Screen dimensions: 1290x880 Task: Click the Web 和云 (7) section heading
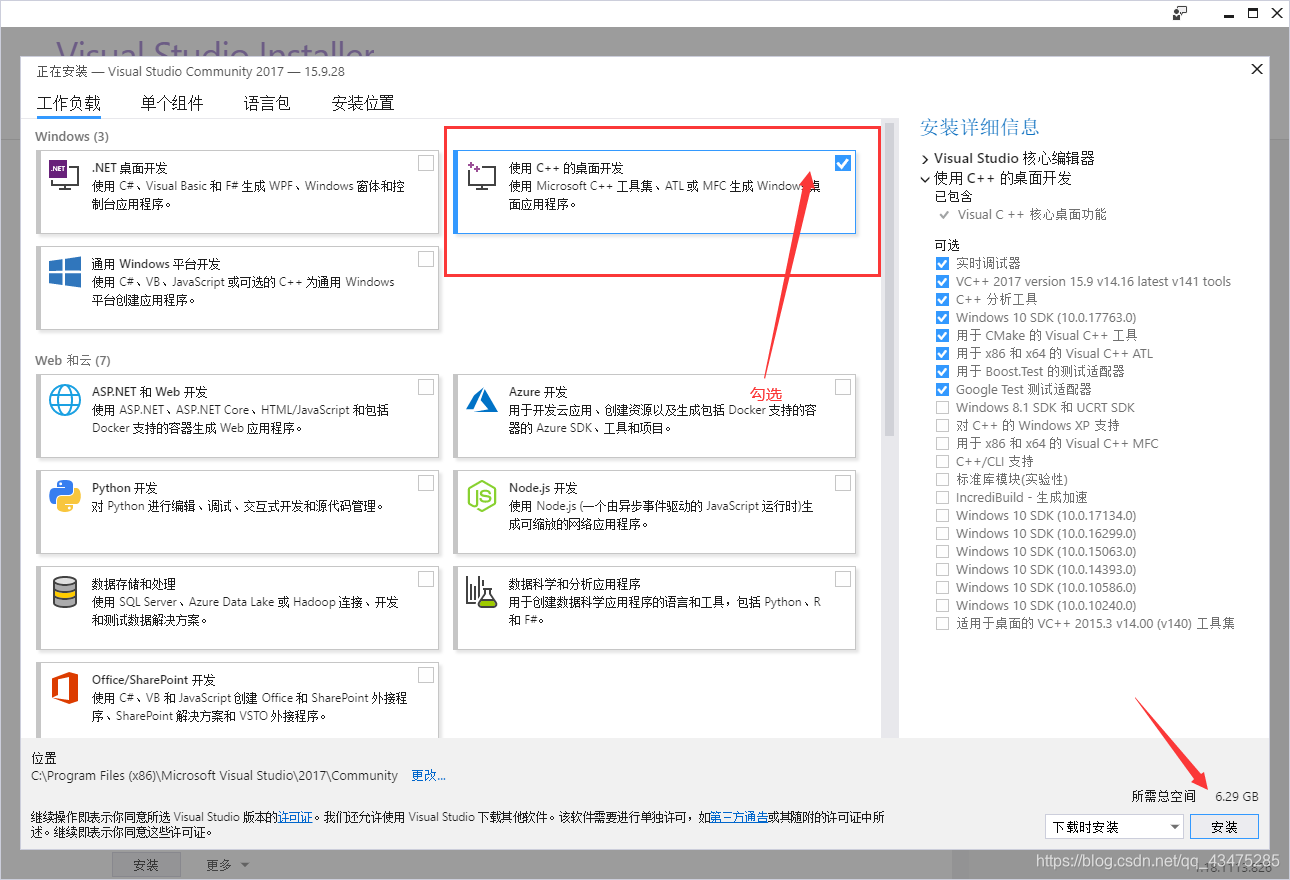(72, 360)
